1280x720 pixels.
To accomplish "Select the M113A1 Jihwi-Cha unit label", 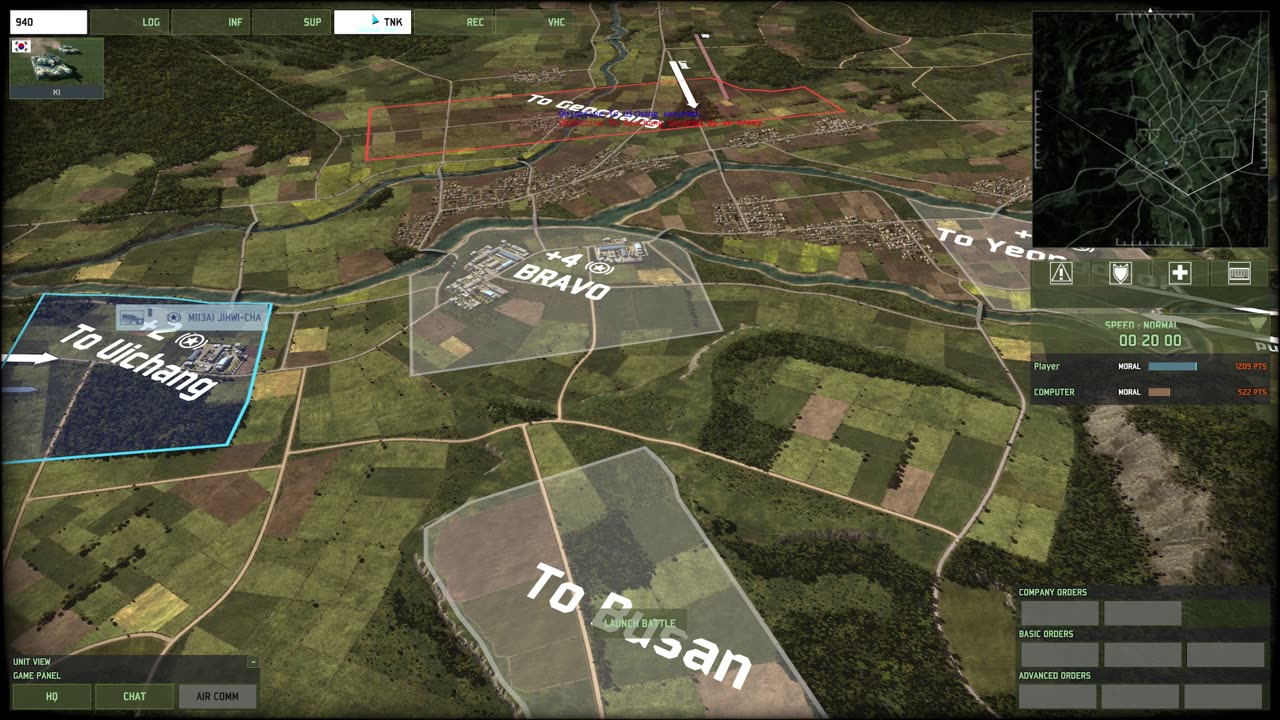I will click(x=193, y=318).
